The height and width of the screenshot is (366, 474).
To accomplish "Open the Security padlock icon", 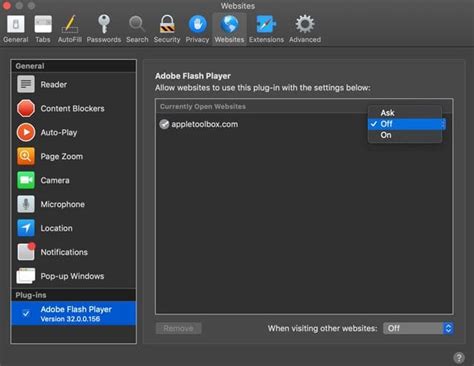I will click(x=167, y=24).
